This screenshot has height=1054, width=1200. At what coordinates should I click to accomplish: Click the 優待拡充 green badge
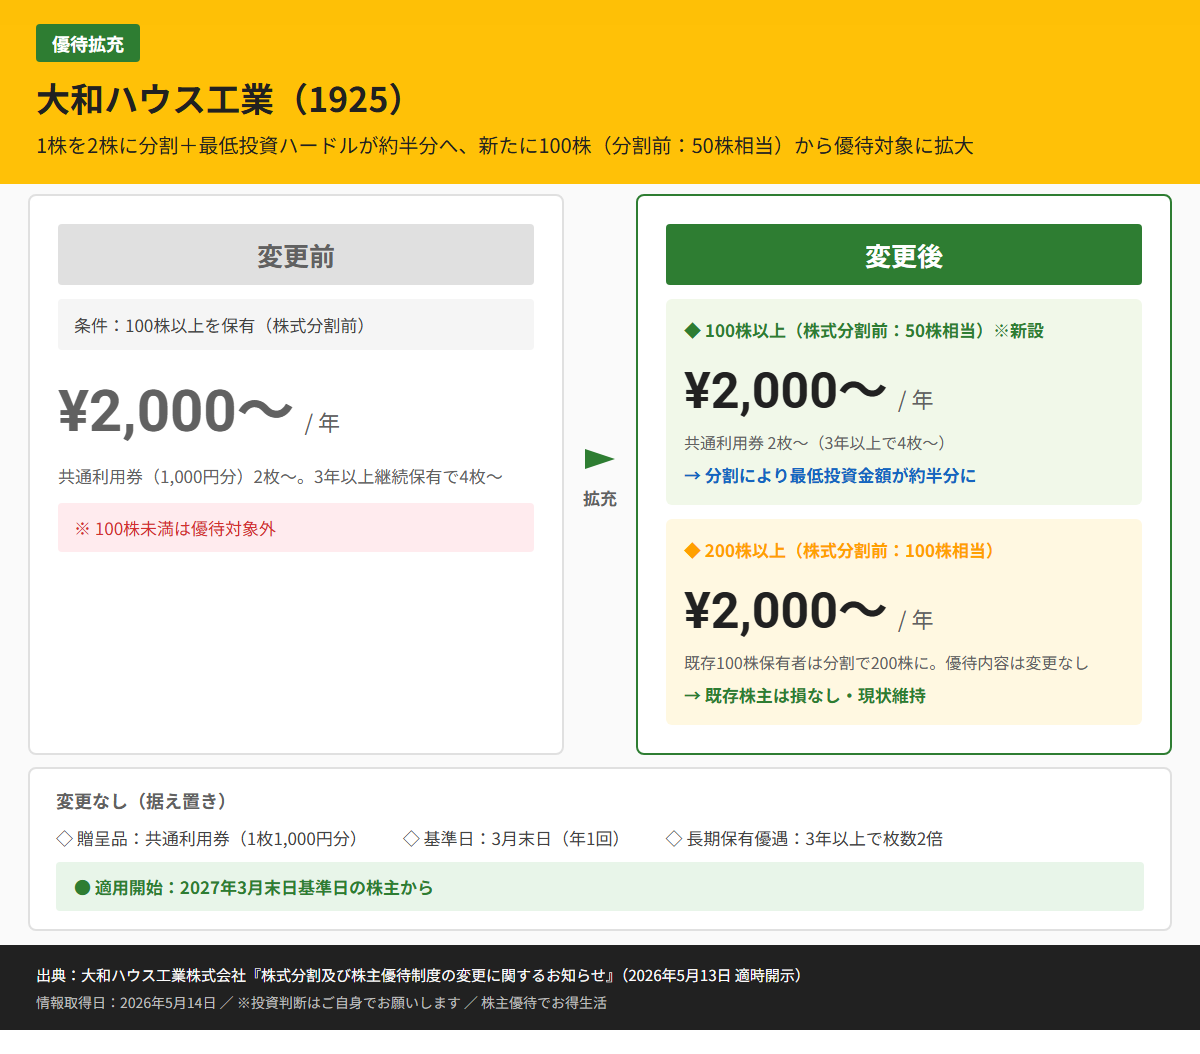coord(88,44)
